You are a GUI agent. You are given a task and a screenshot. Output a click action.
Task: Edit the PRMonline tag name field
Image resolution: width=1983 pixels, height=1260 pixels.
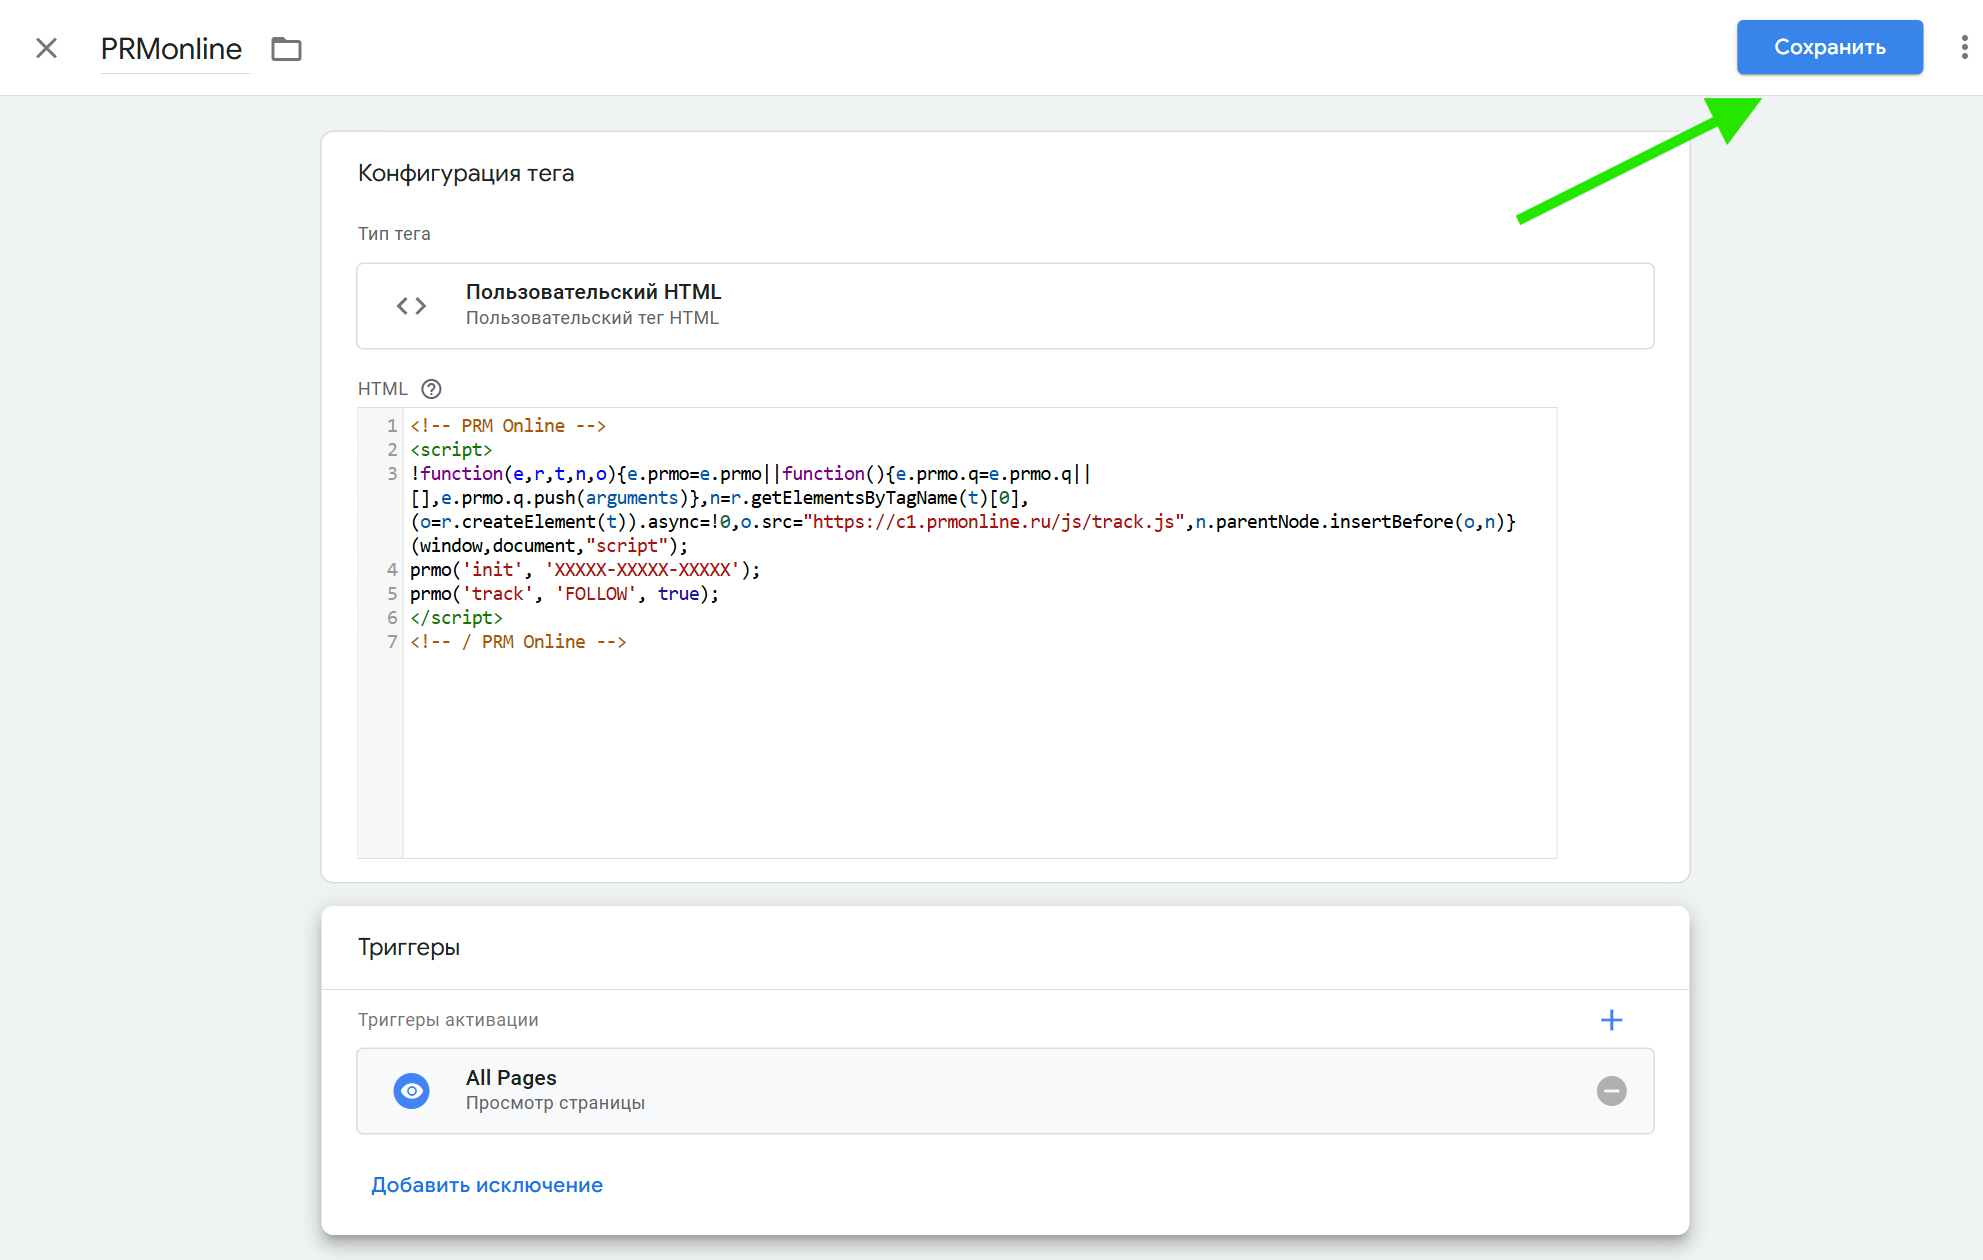click(x=171, y=49)
